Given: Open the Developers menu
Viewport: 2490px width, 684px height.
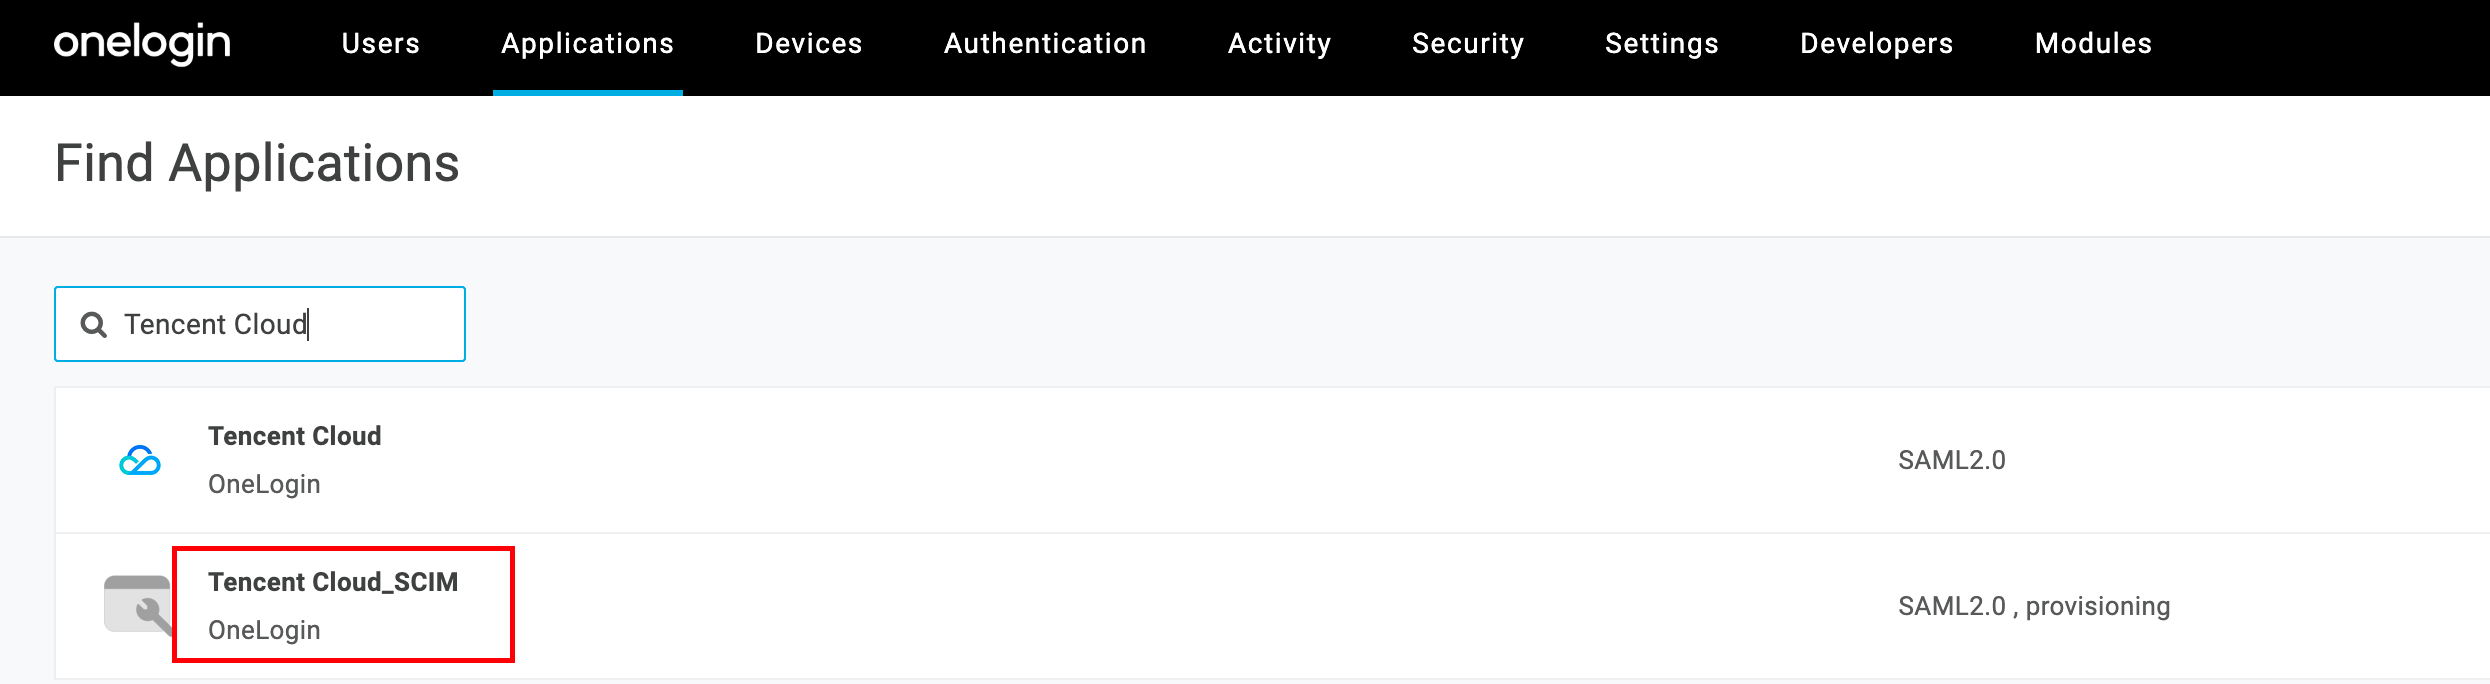Looking at the screenshot, I should pyautogui.click(x=1876, y=44).
